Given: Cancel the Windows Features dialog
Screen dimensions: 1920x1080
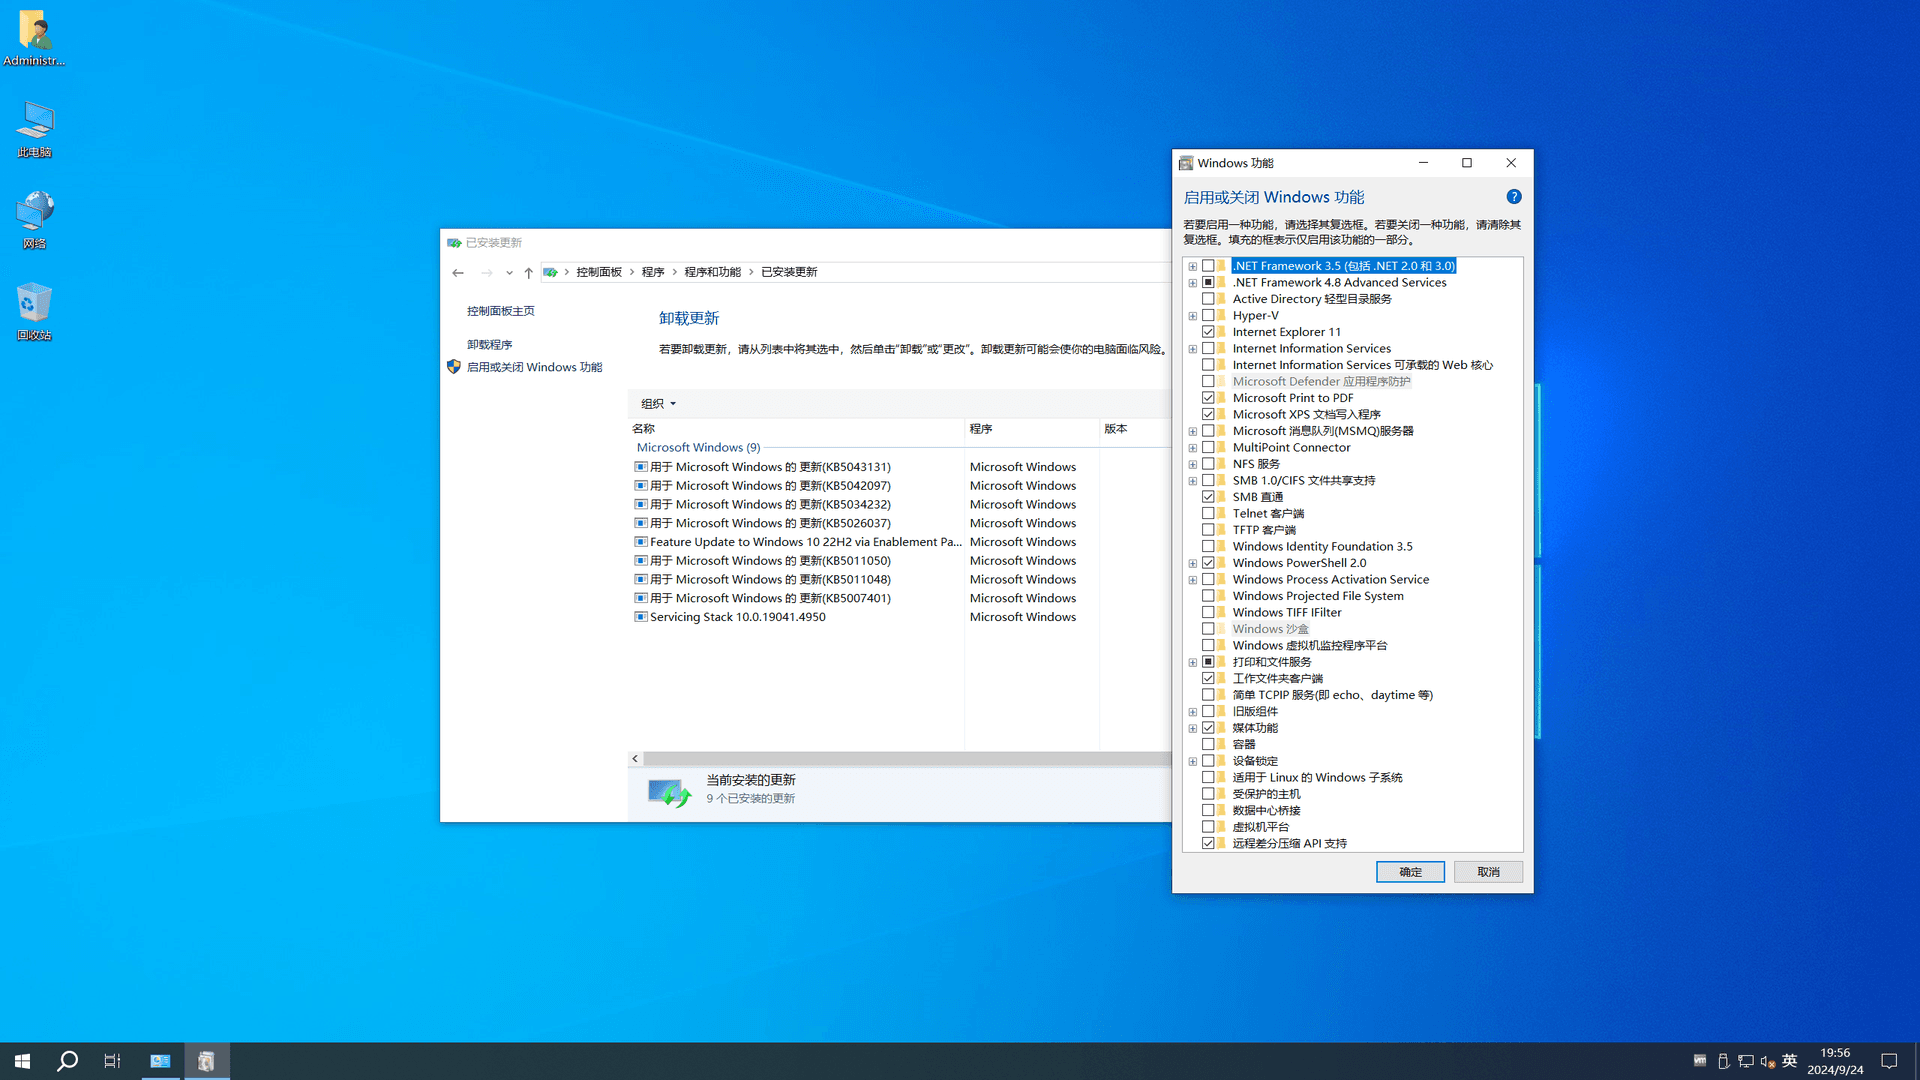Looking at the screenshot, I should point(1488,872).
